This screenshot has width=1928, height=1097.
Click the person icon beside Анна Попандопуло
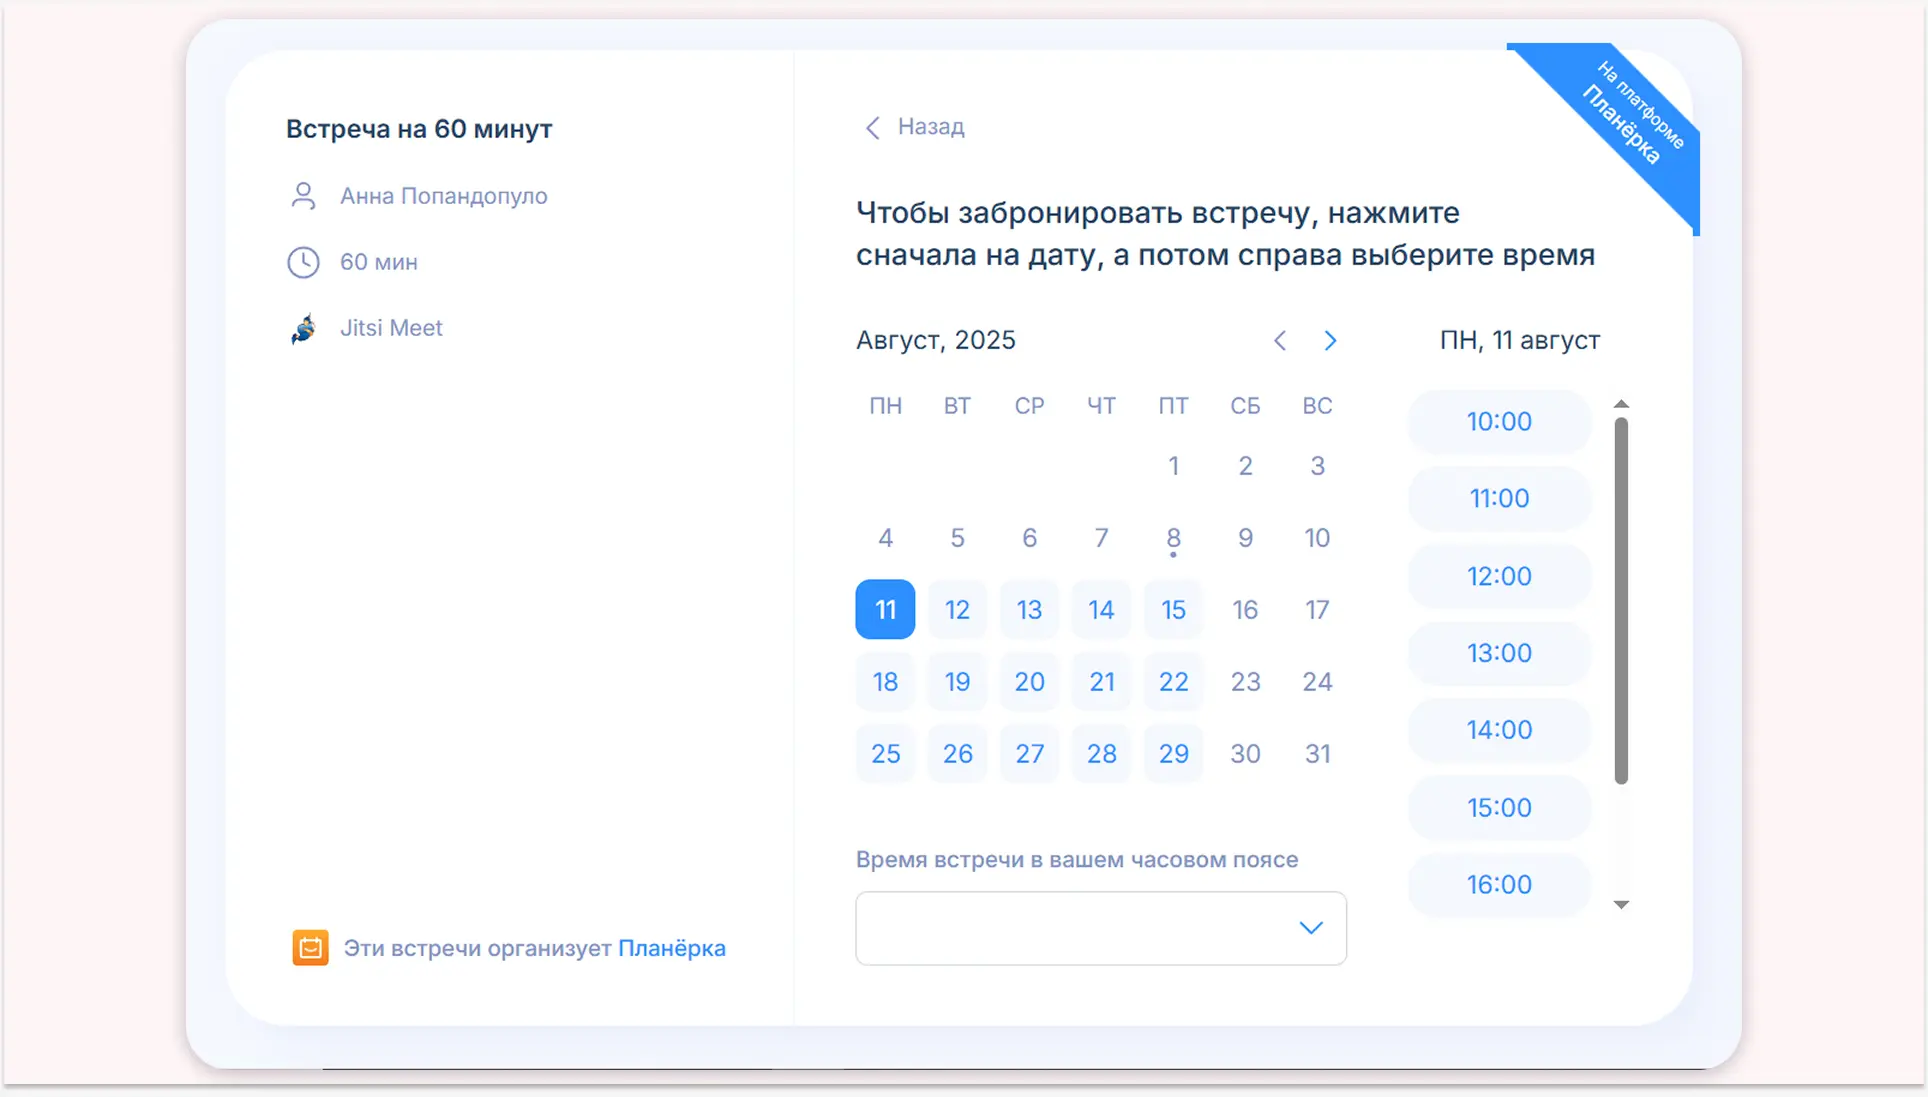(x=304, y=196)
